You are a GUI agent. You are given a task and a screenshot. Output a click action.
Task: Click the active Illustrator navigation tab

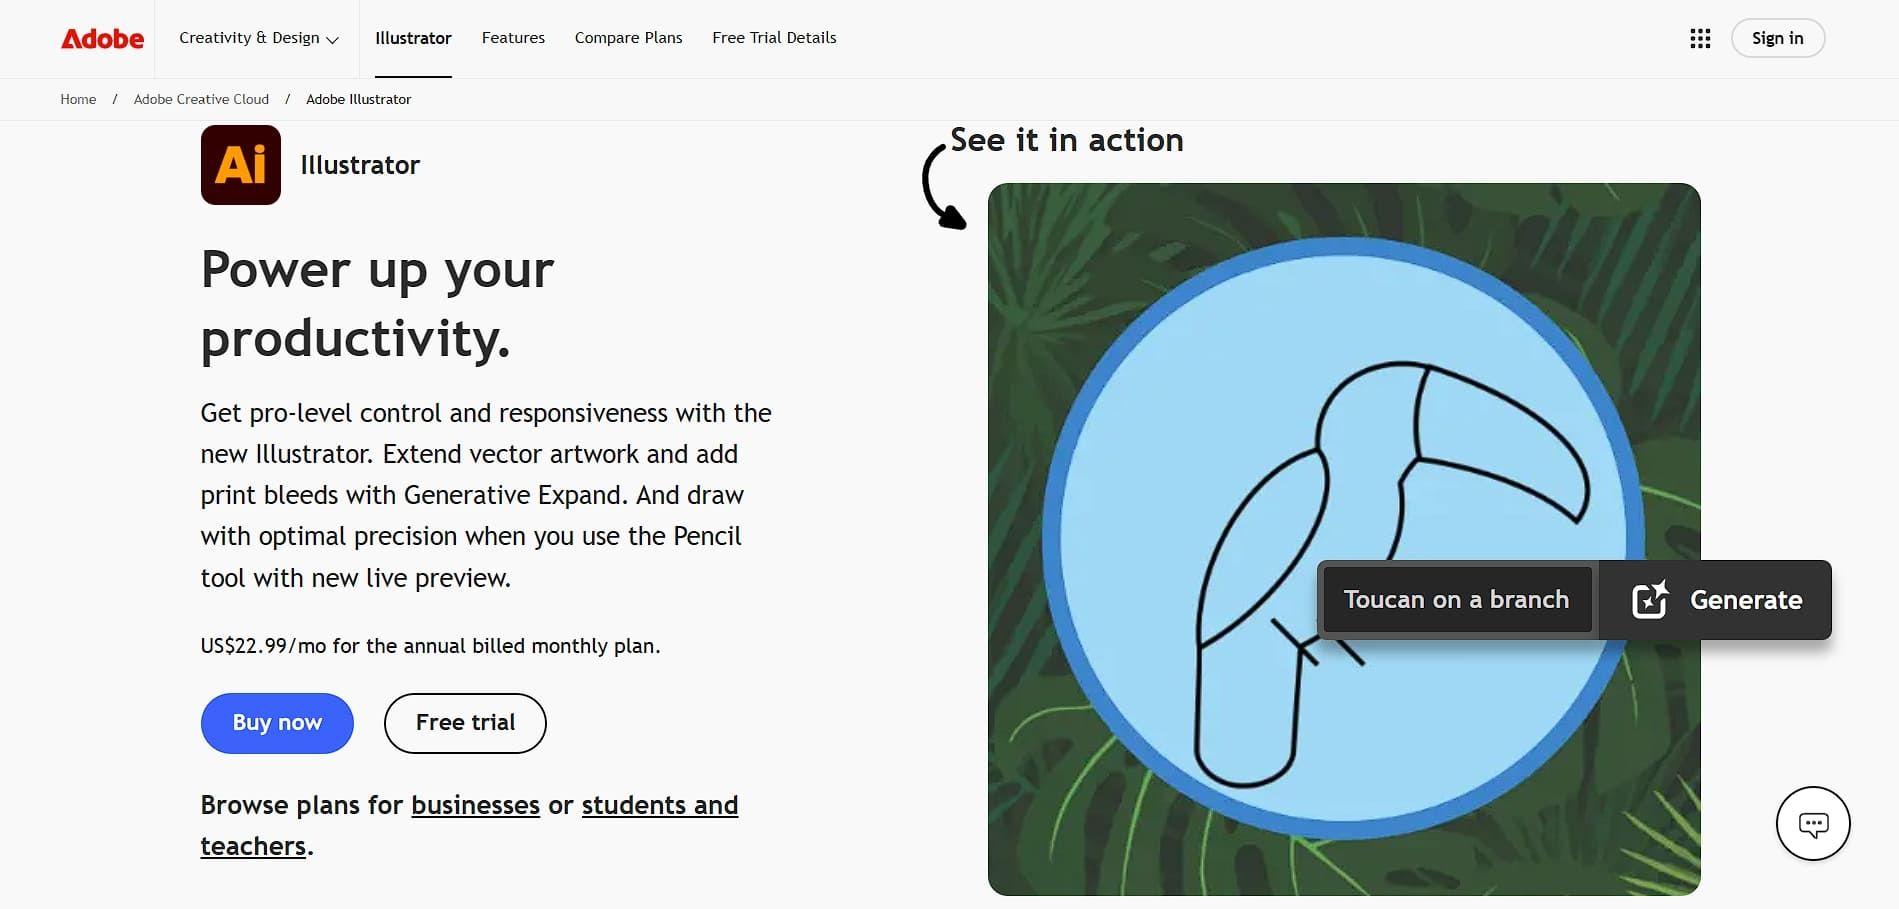pos(413,37)
